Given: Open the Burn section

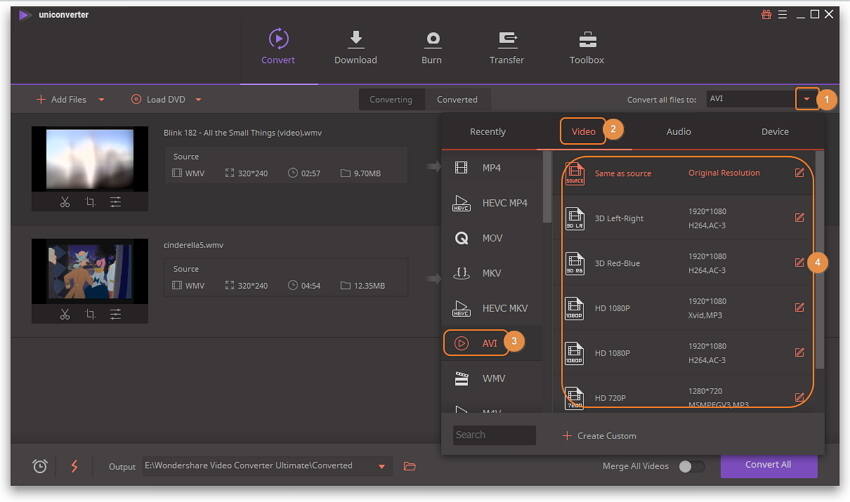Looking at the screenshot, I should click(x=432, y=47).
